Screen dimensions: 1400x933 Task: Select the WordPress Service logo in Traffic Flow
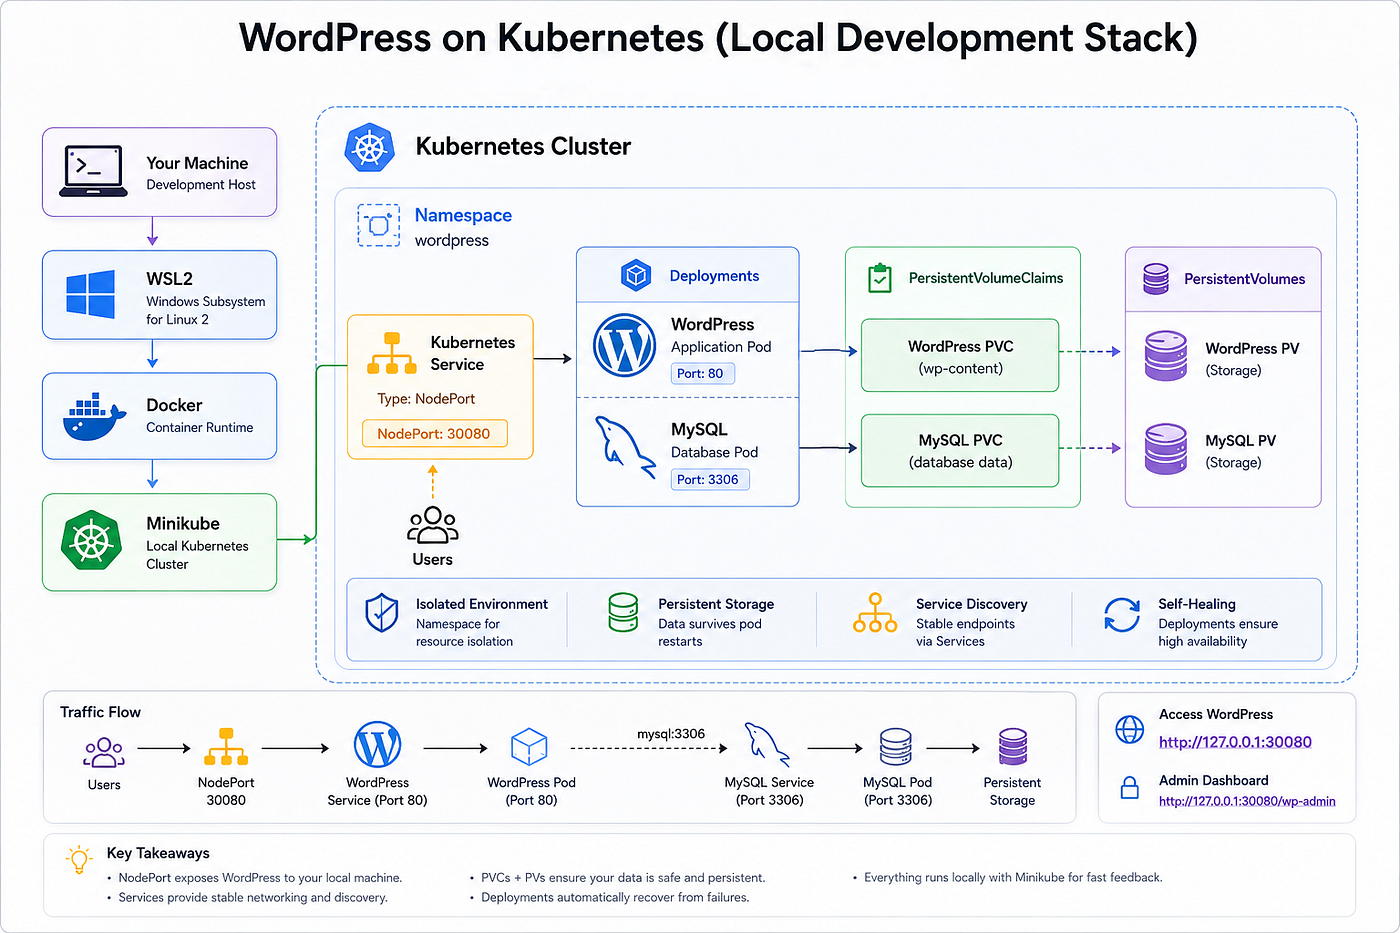[x=378, y=746]
